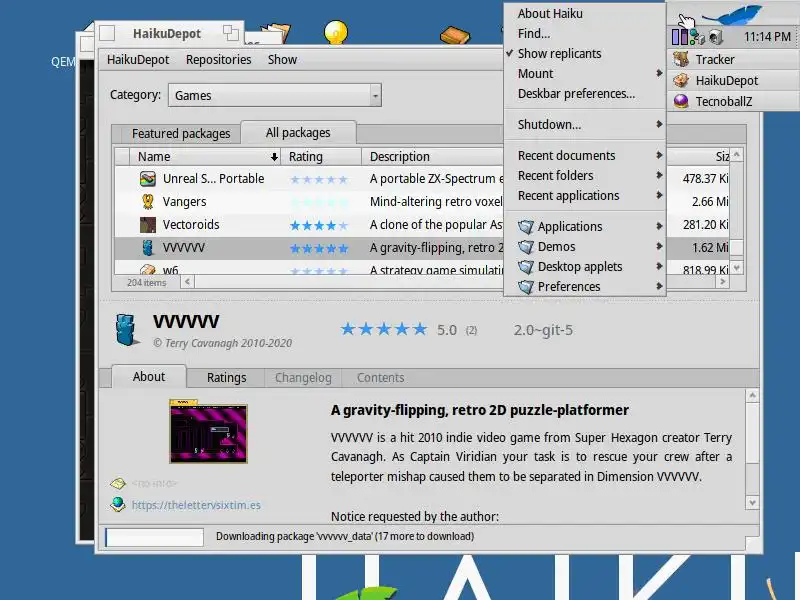The height and width of the screenshot is (600, 800).
Task: Click package list scroll down arrow
Action: [736, 267]
